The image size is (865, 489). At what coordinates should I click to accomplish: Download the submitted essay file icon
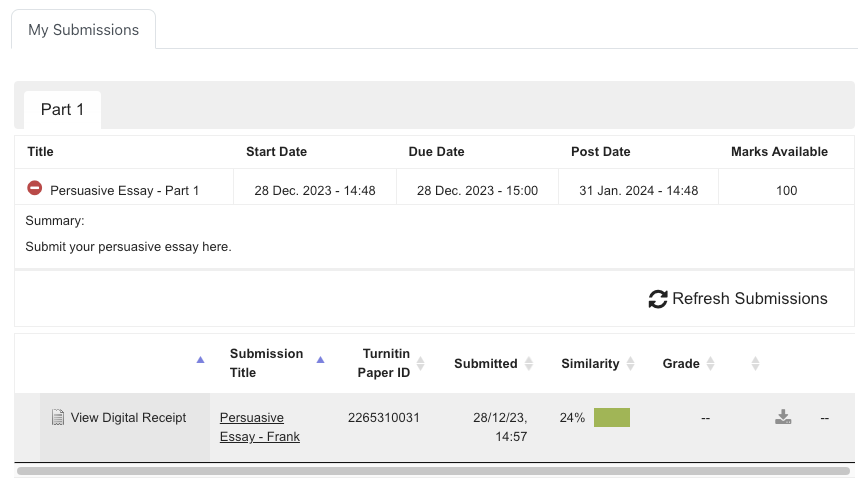[x=784, y=417]
